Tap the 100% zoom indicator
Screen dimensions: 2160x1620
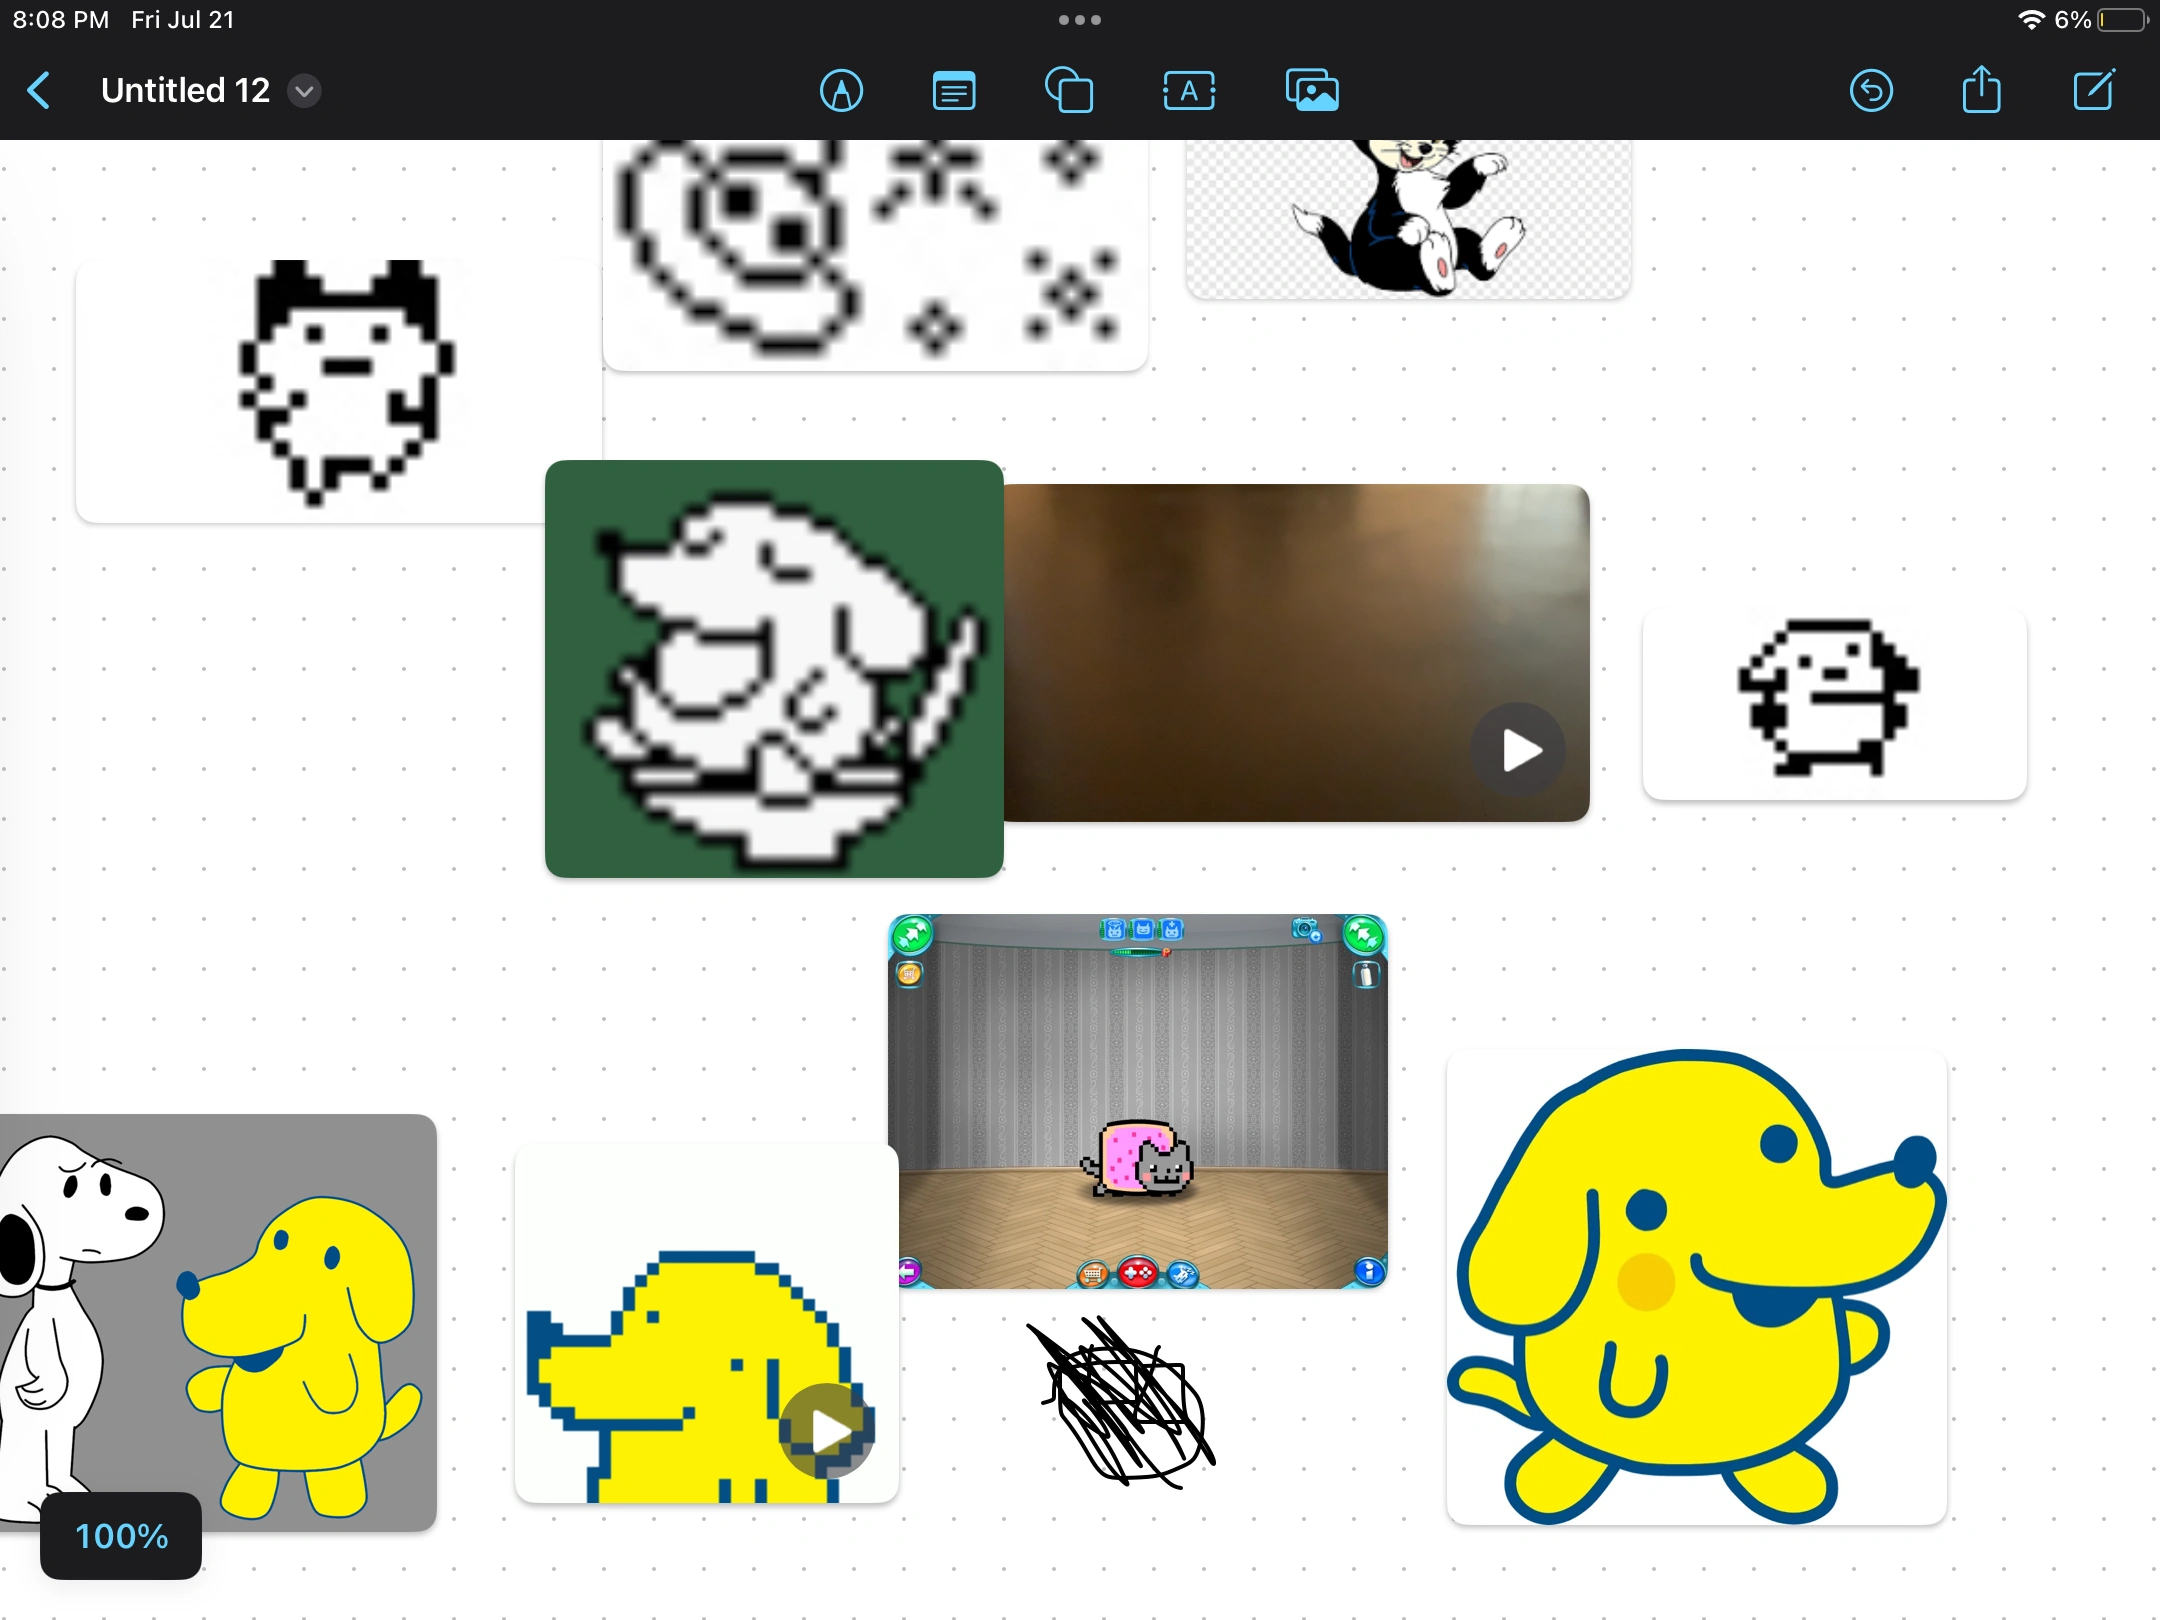[119, 1536]
